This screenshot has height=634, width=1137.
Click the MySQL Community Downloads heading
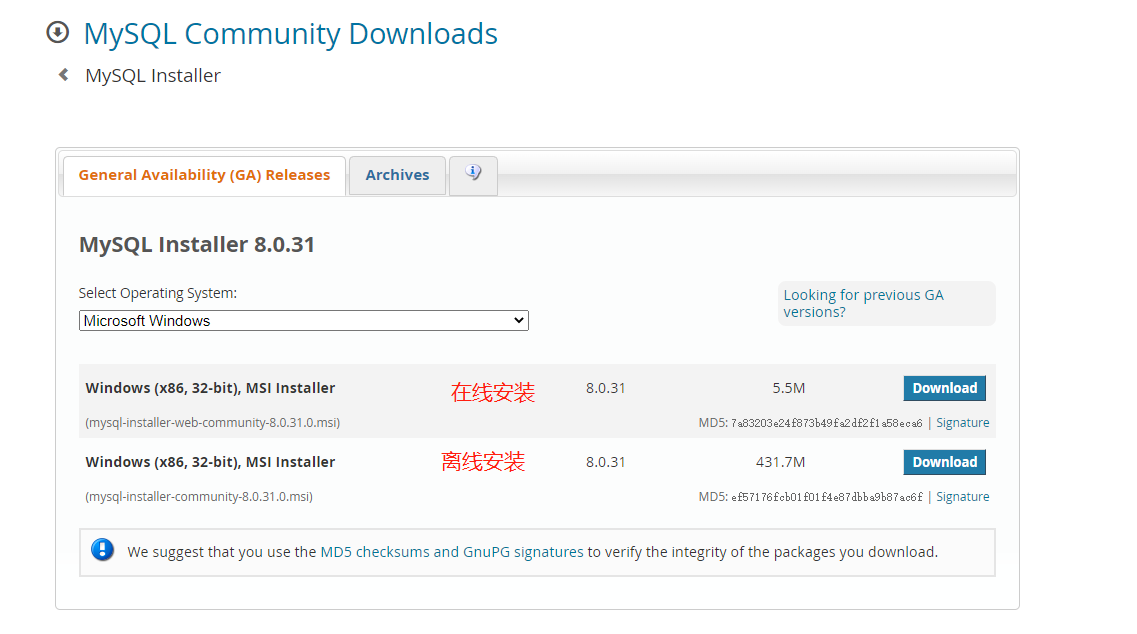tap(290, 33)
